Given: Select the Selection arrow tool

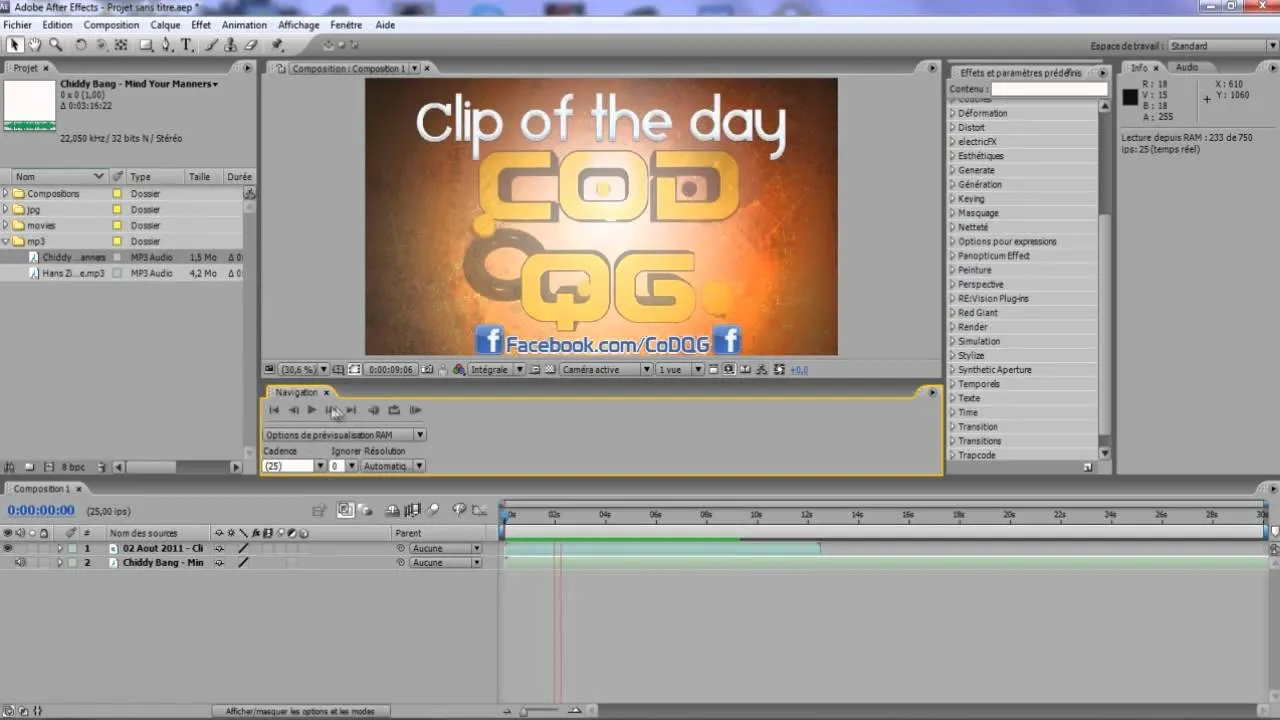Looking at the screenshot, I should (x=14, y=45).
